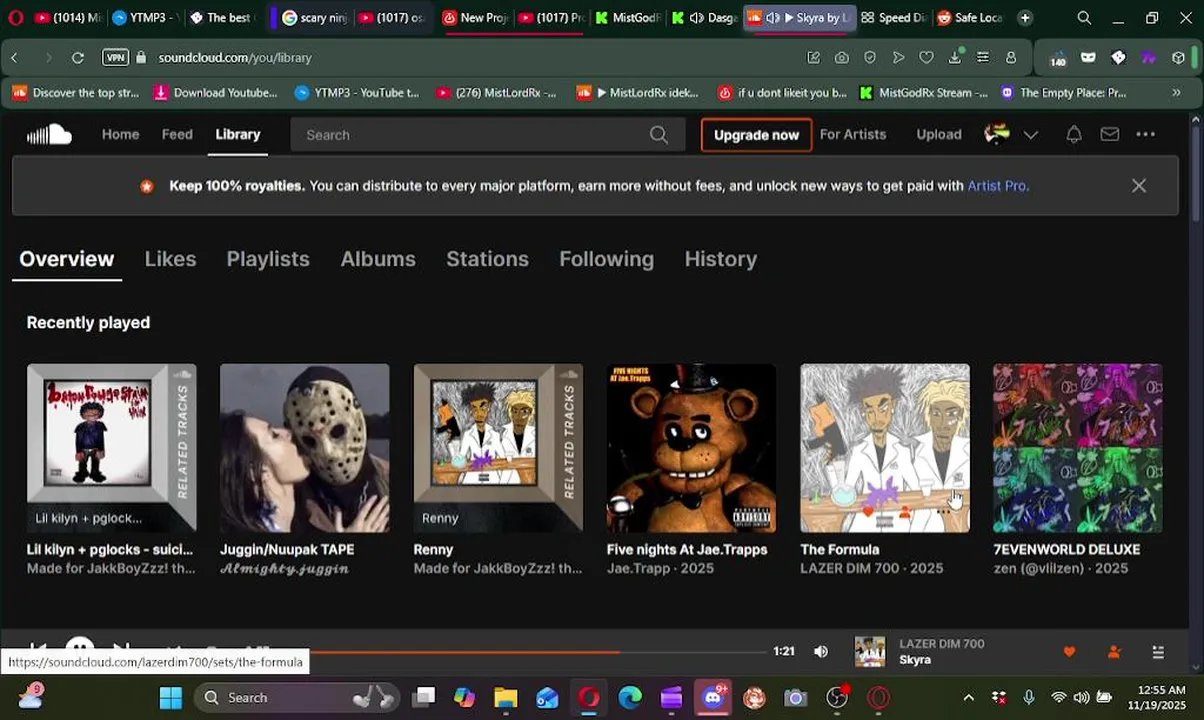Open the browser profile account icon
The width and height of the screenshot is (1204, 720).
(x=1011, y=58)
